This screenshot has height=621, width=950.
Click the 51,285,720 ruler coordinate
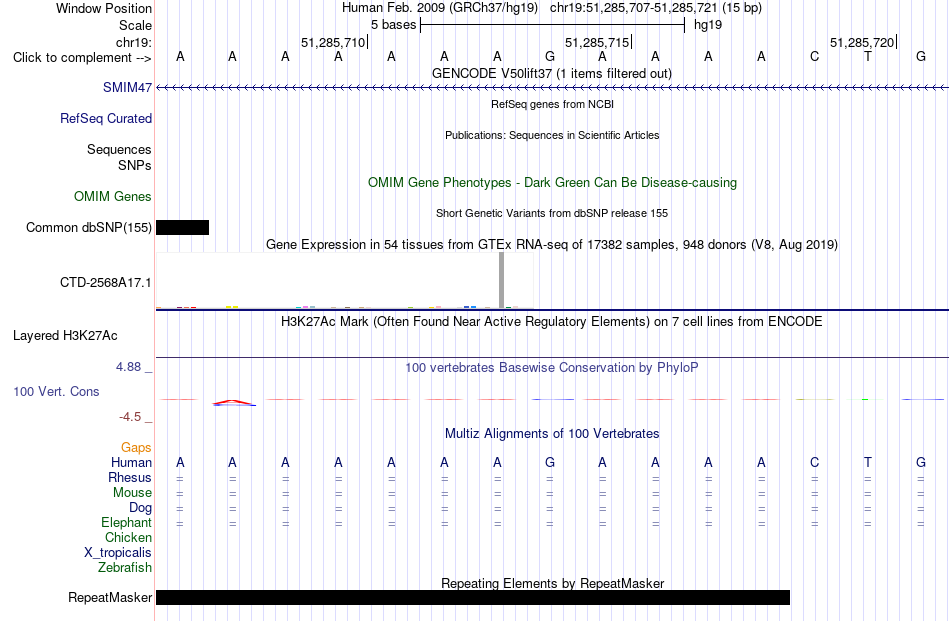pos(862,42)
